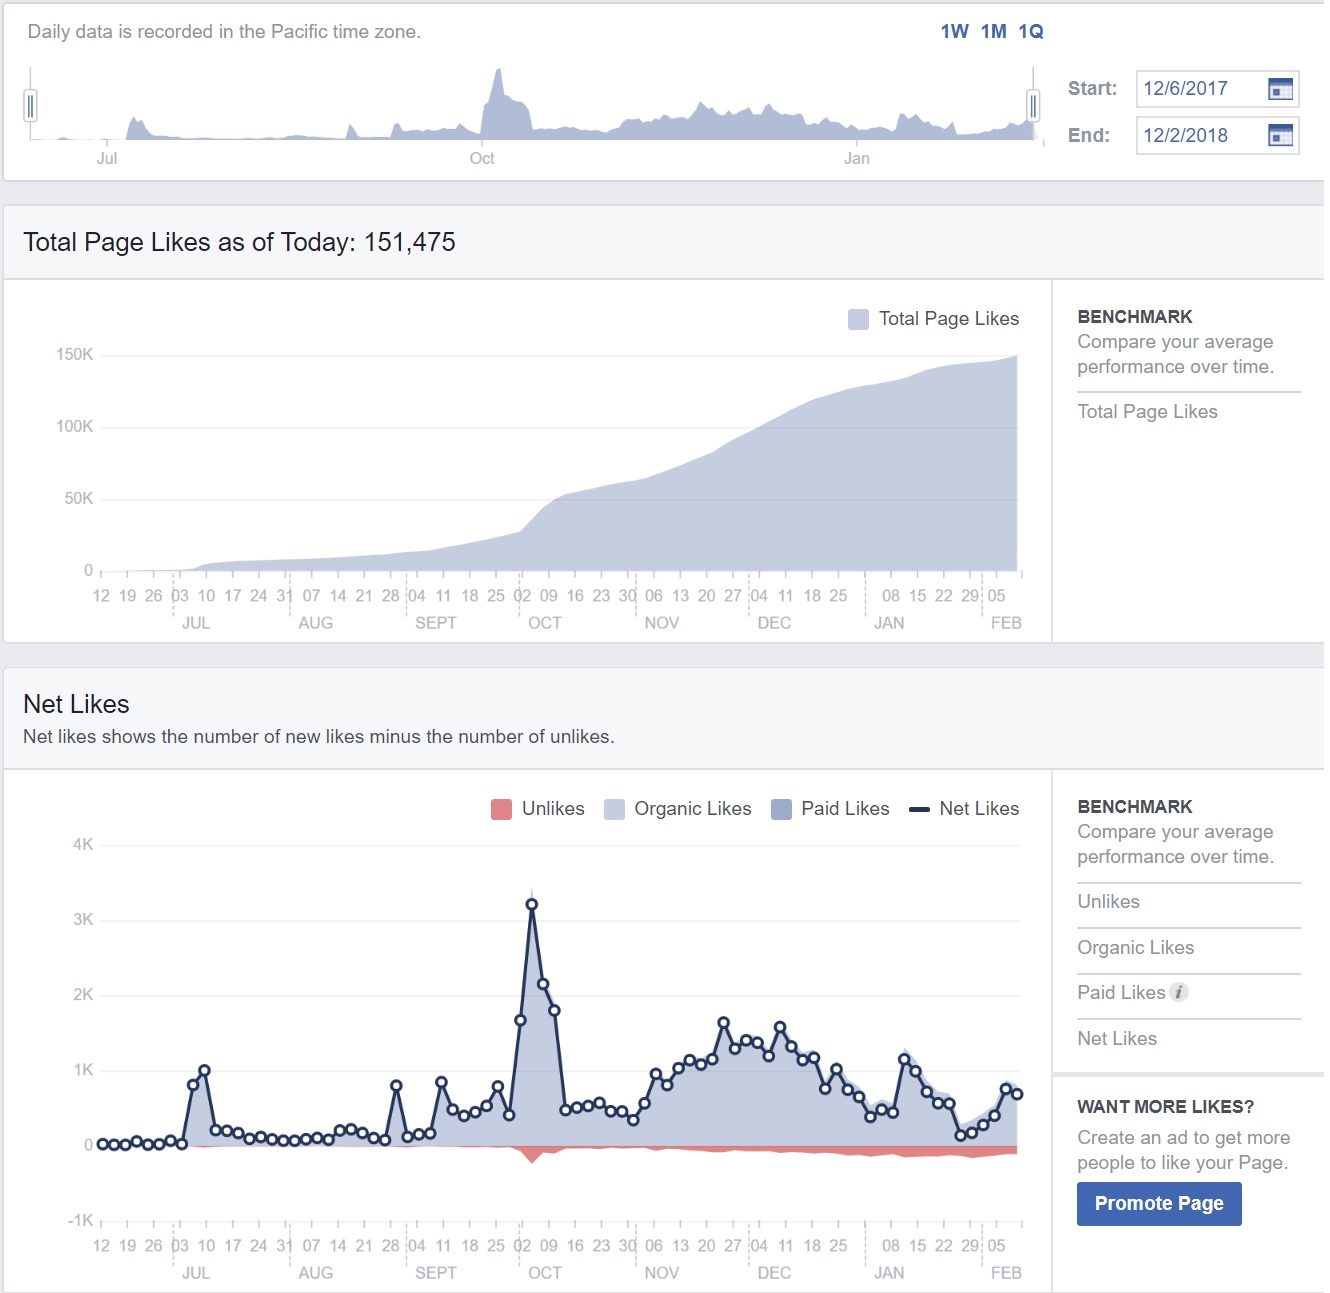Viewport: 1330px width, 1293px height.
Task: Click the 'WANT MORE LIKES?' heading
Action: pyautogui.click(x=1165, y=1107)
